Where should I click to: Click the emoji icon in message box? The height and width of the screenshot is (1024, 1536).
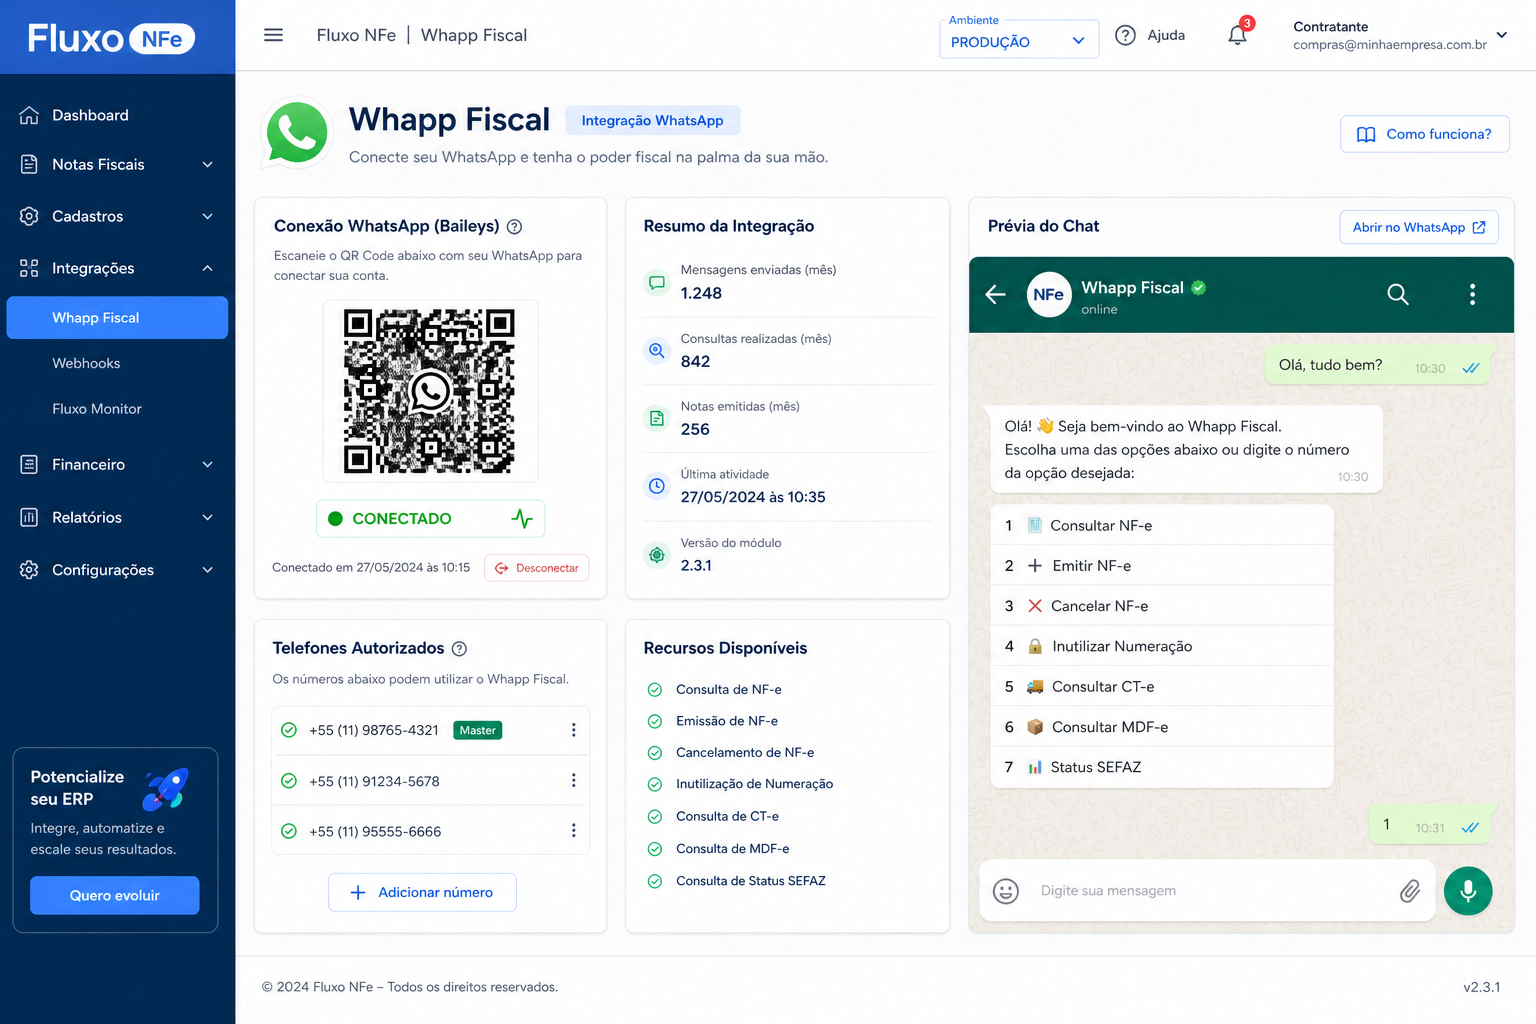1005,891
